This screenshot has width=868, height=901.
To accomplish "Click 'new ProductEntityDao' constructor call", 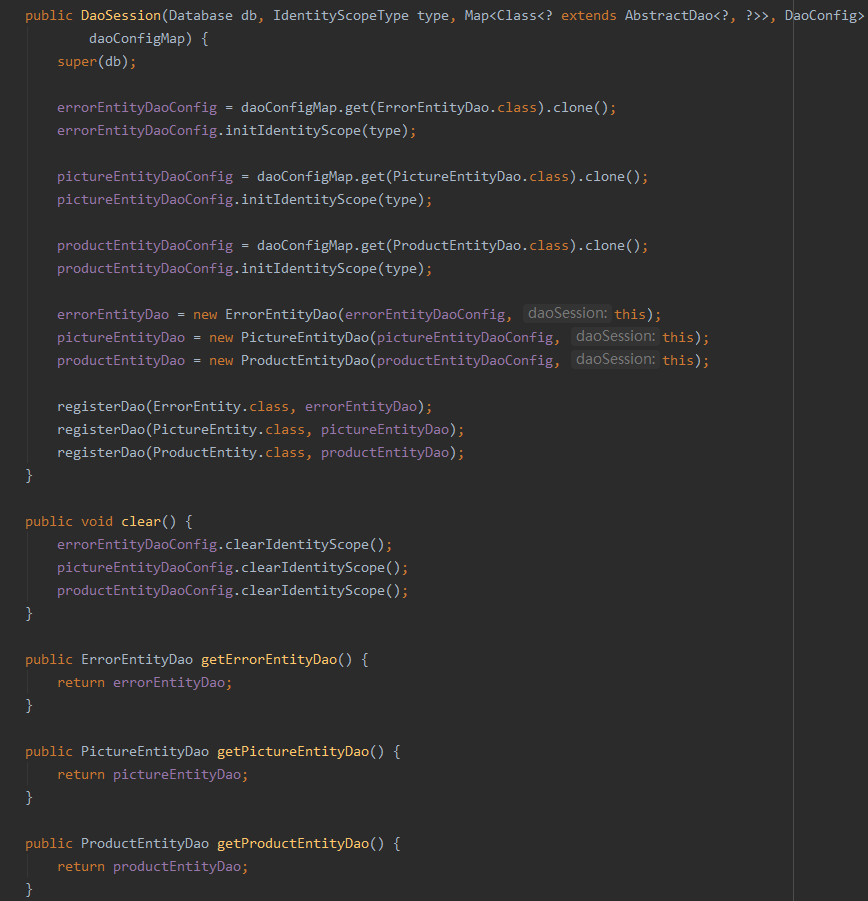I will tap(289, 360).
